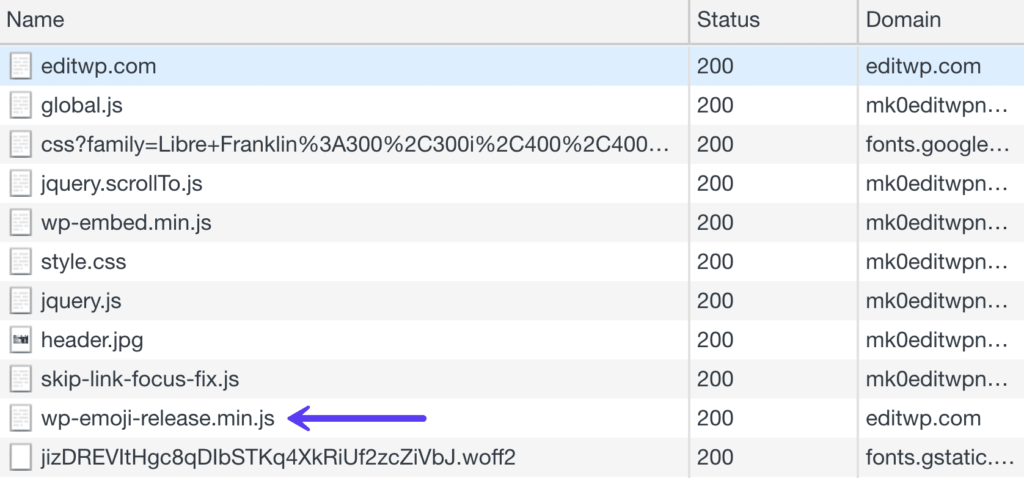Click the fonts.gstatic domain of the woff2 row
1024x478 pixels.
coord(938,458)
